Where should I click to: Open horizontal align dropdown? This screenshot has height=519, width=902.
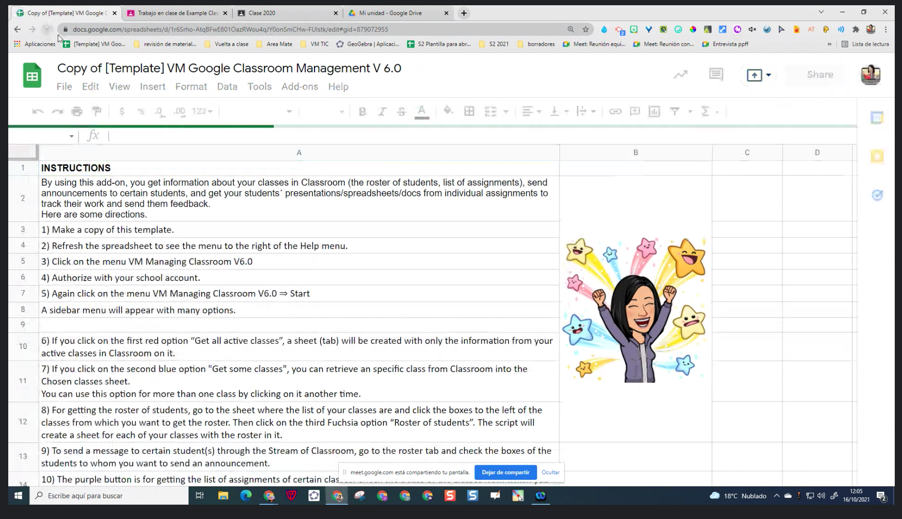531,112
